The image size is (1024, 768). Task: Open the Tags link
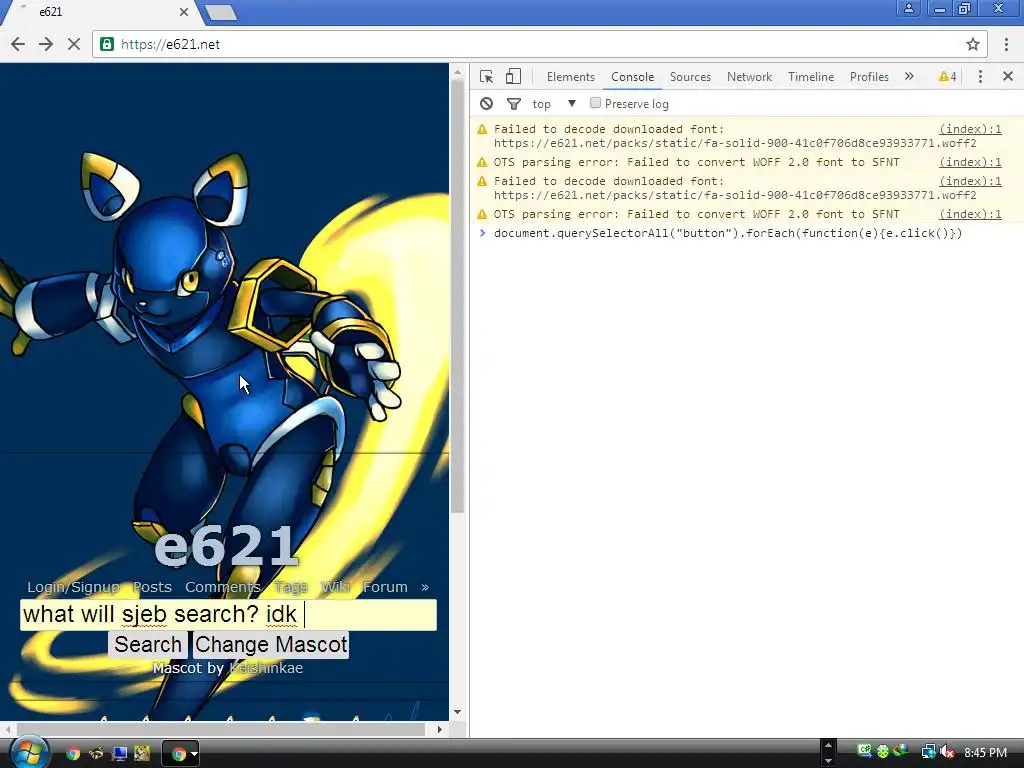(291, 587)
